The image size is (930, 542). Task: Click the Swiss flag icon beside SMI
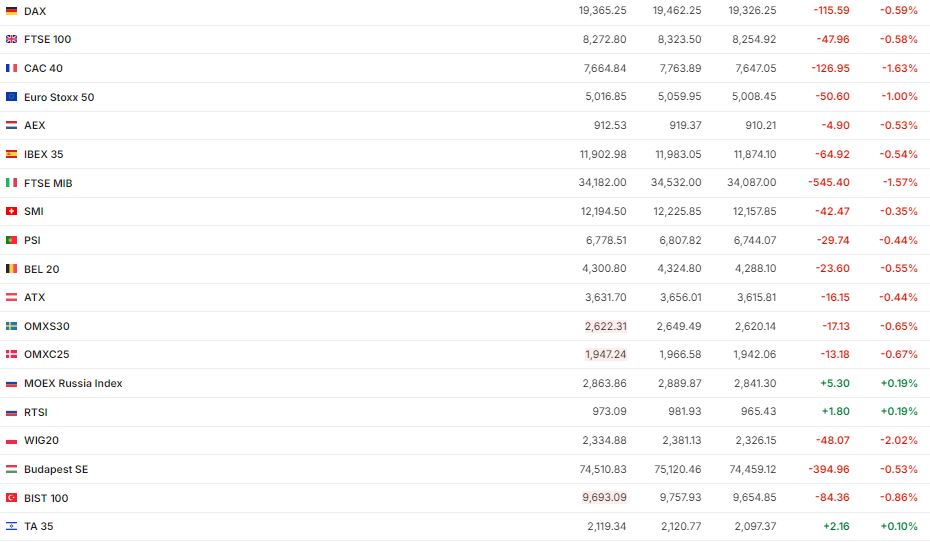(11, 212)
